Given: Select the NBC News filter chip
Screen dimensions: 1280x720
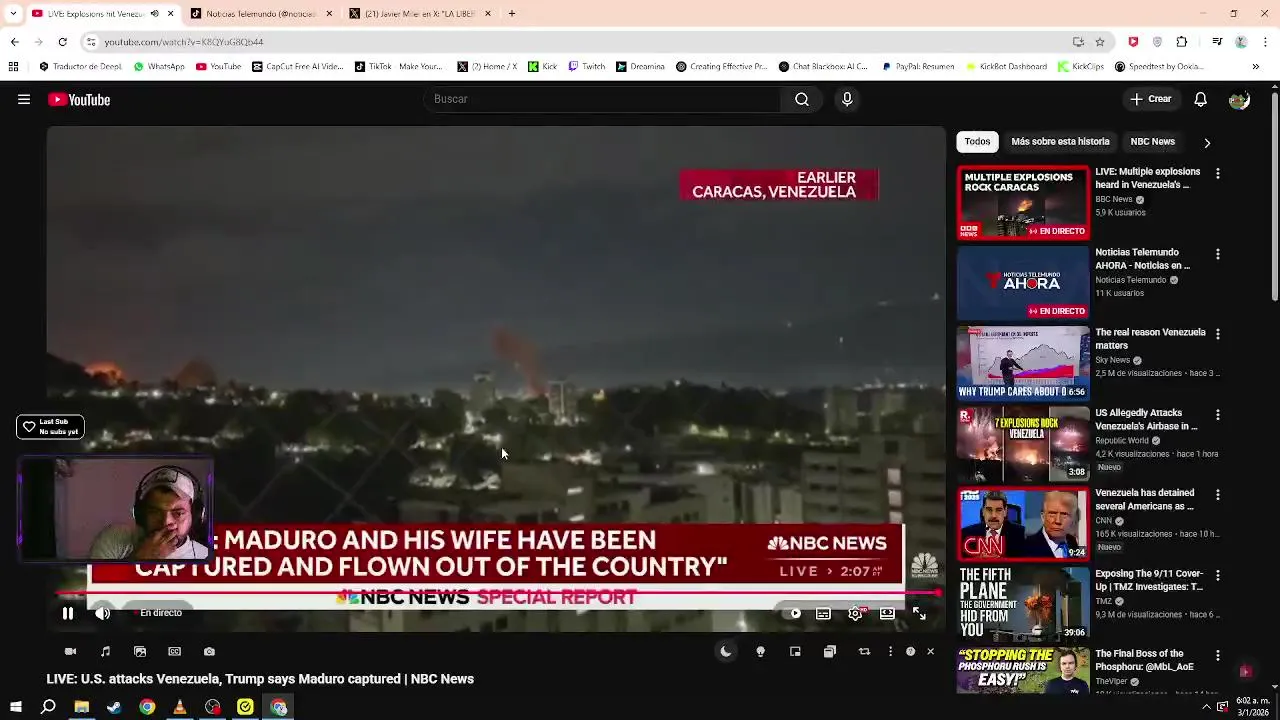Looking at the screenshot, I should point(1152,142).
